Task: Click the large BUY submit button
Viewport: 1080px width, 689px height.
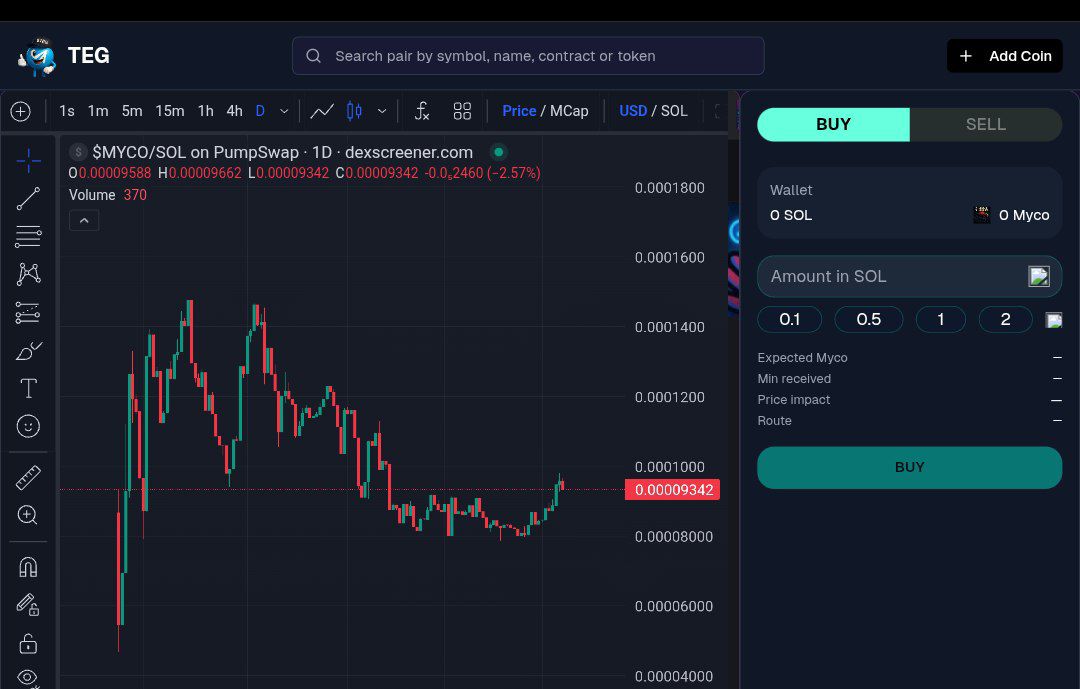Action: pos(909,467)
